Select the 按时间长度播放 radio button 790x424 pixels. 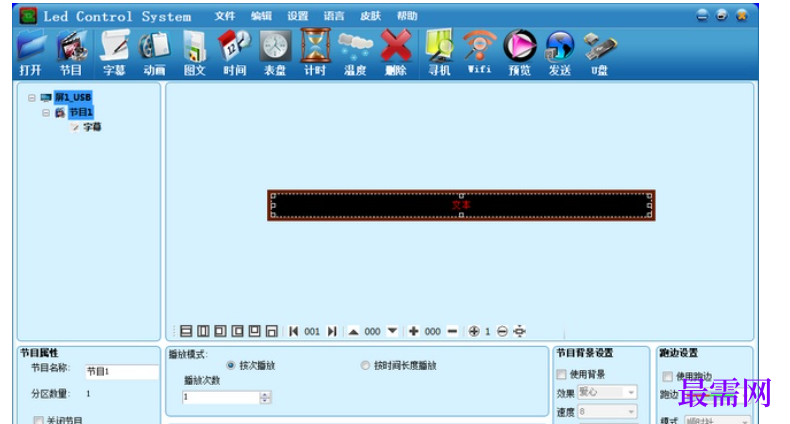[x=365, y=366]
